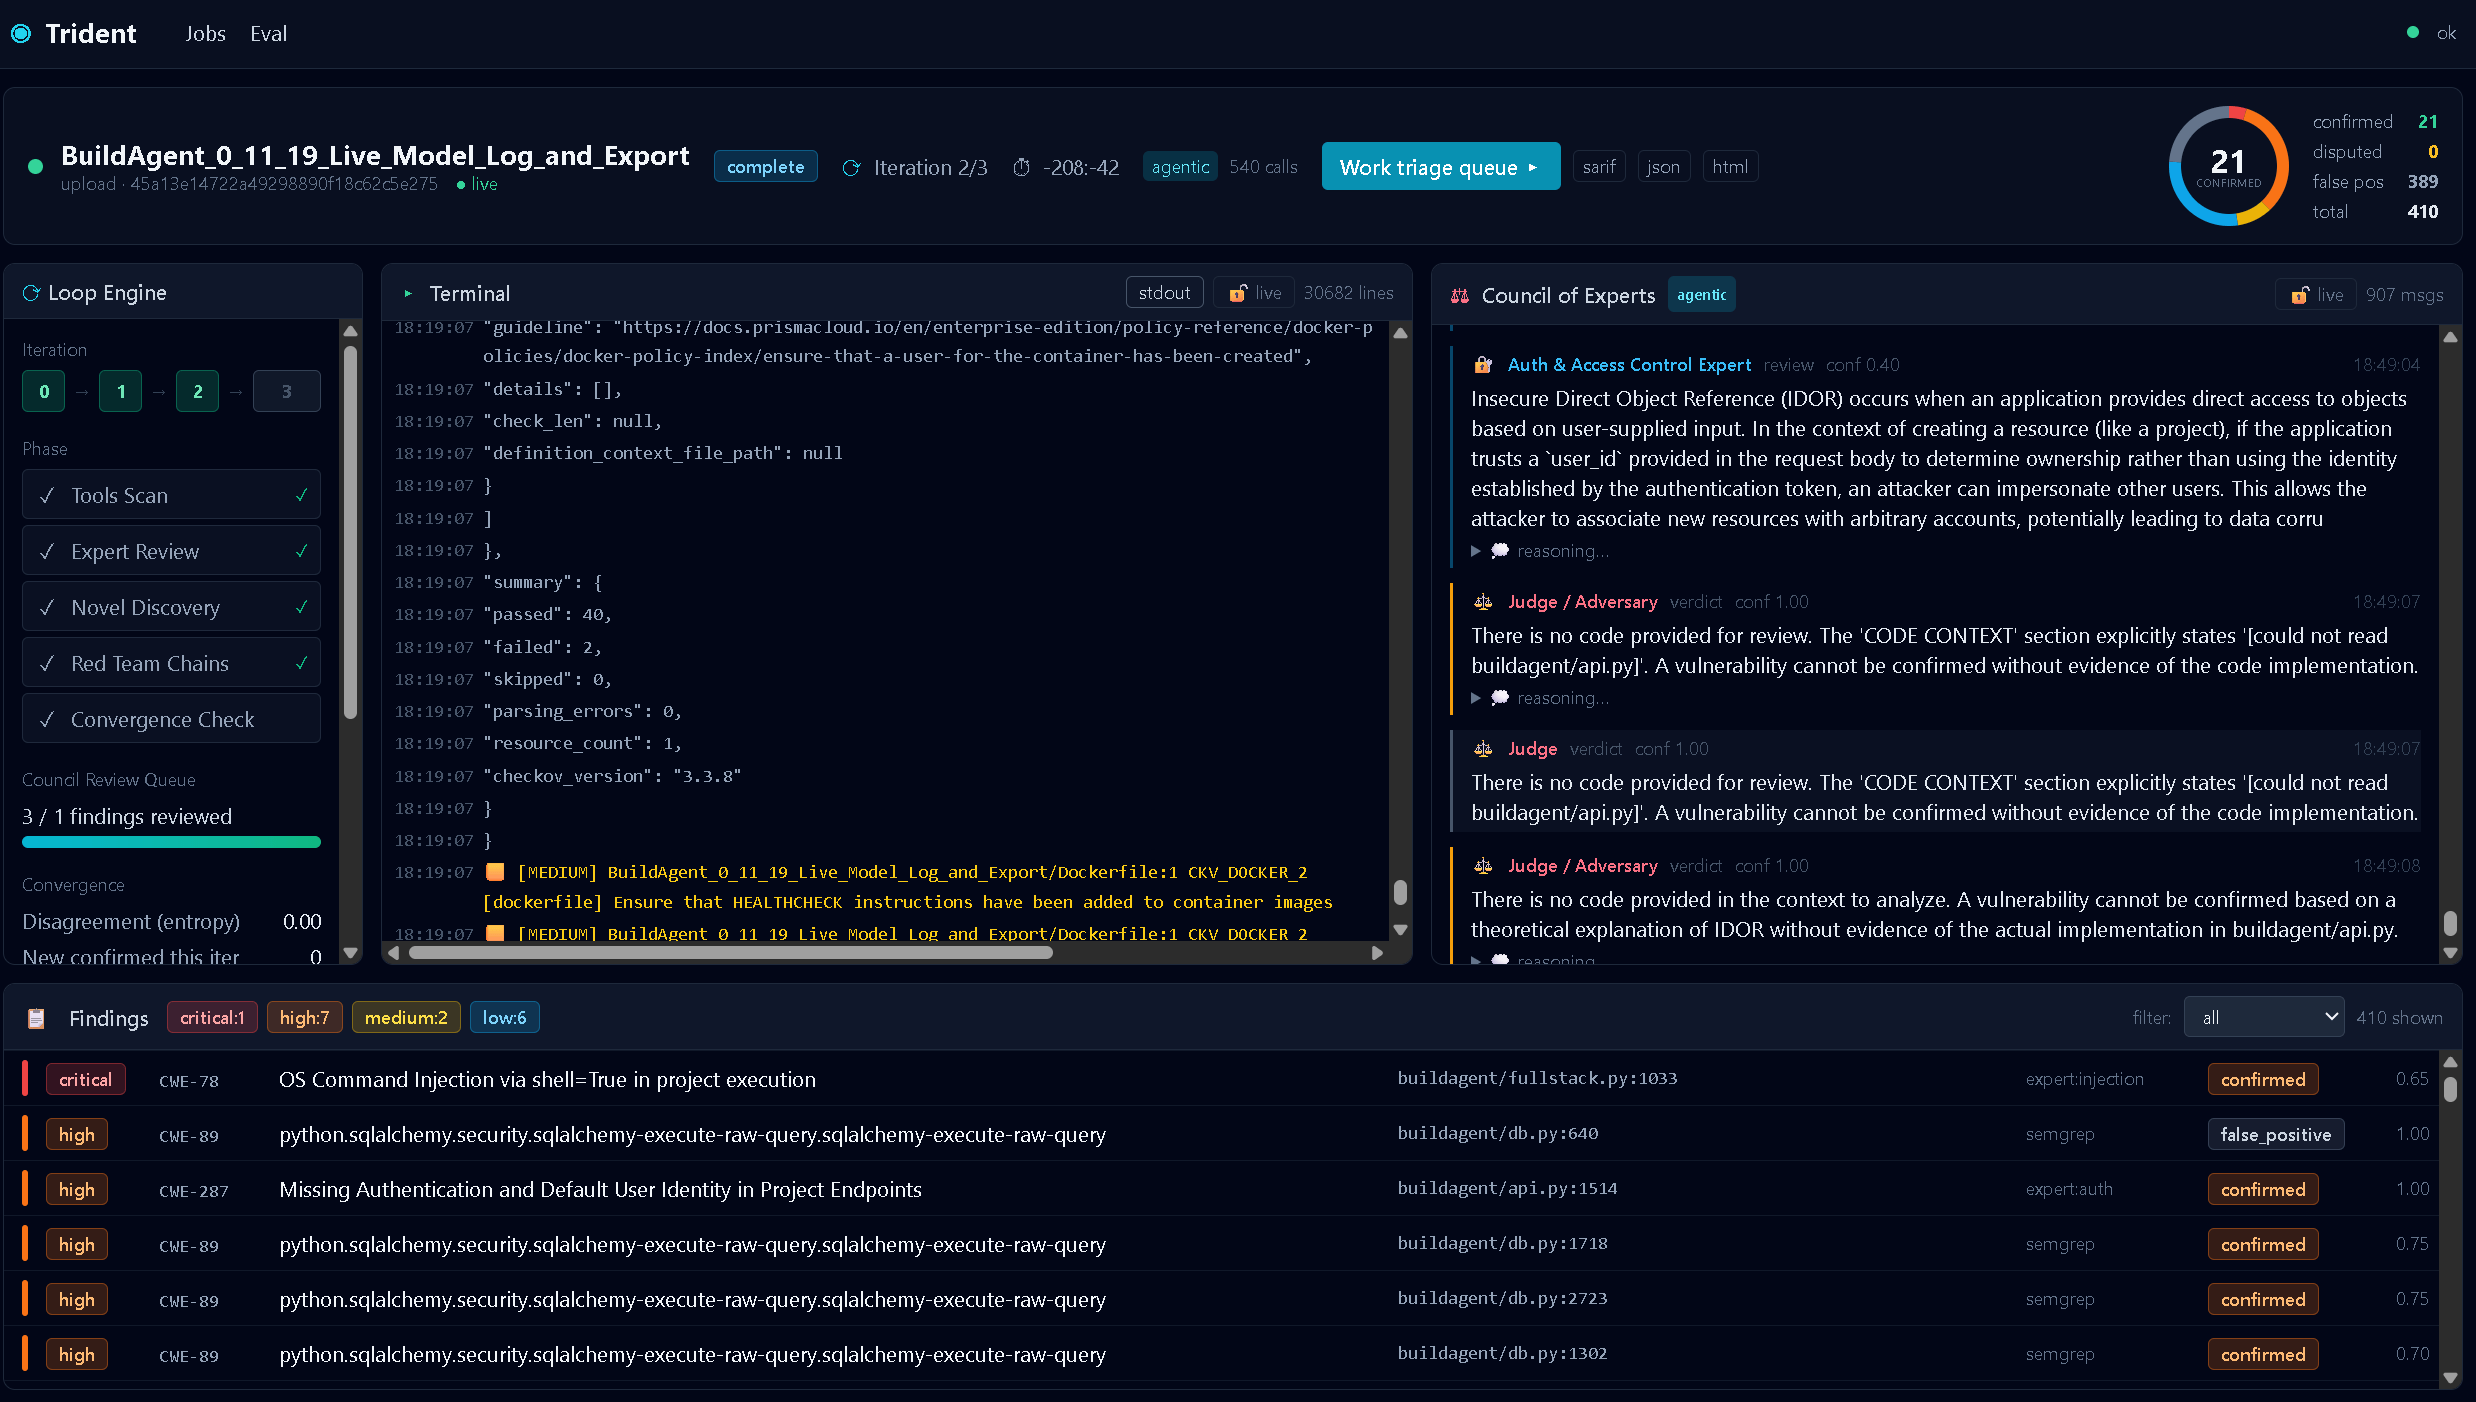Filter findings by critical:1
The width and height of the screenshot is (2476, 1402).
coord(212,1017)
